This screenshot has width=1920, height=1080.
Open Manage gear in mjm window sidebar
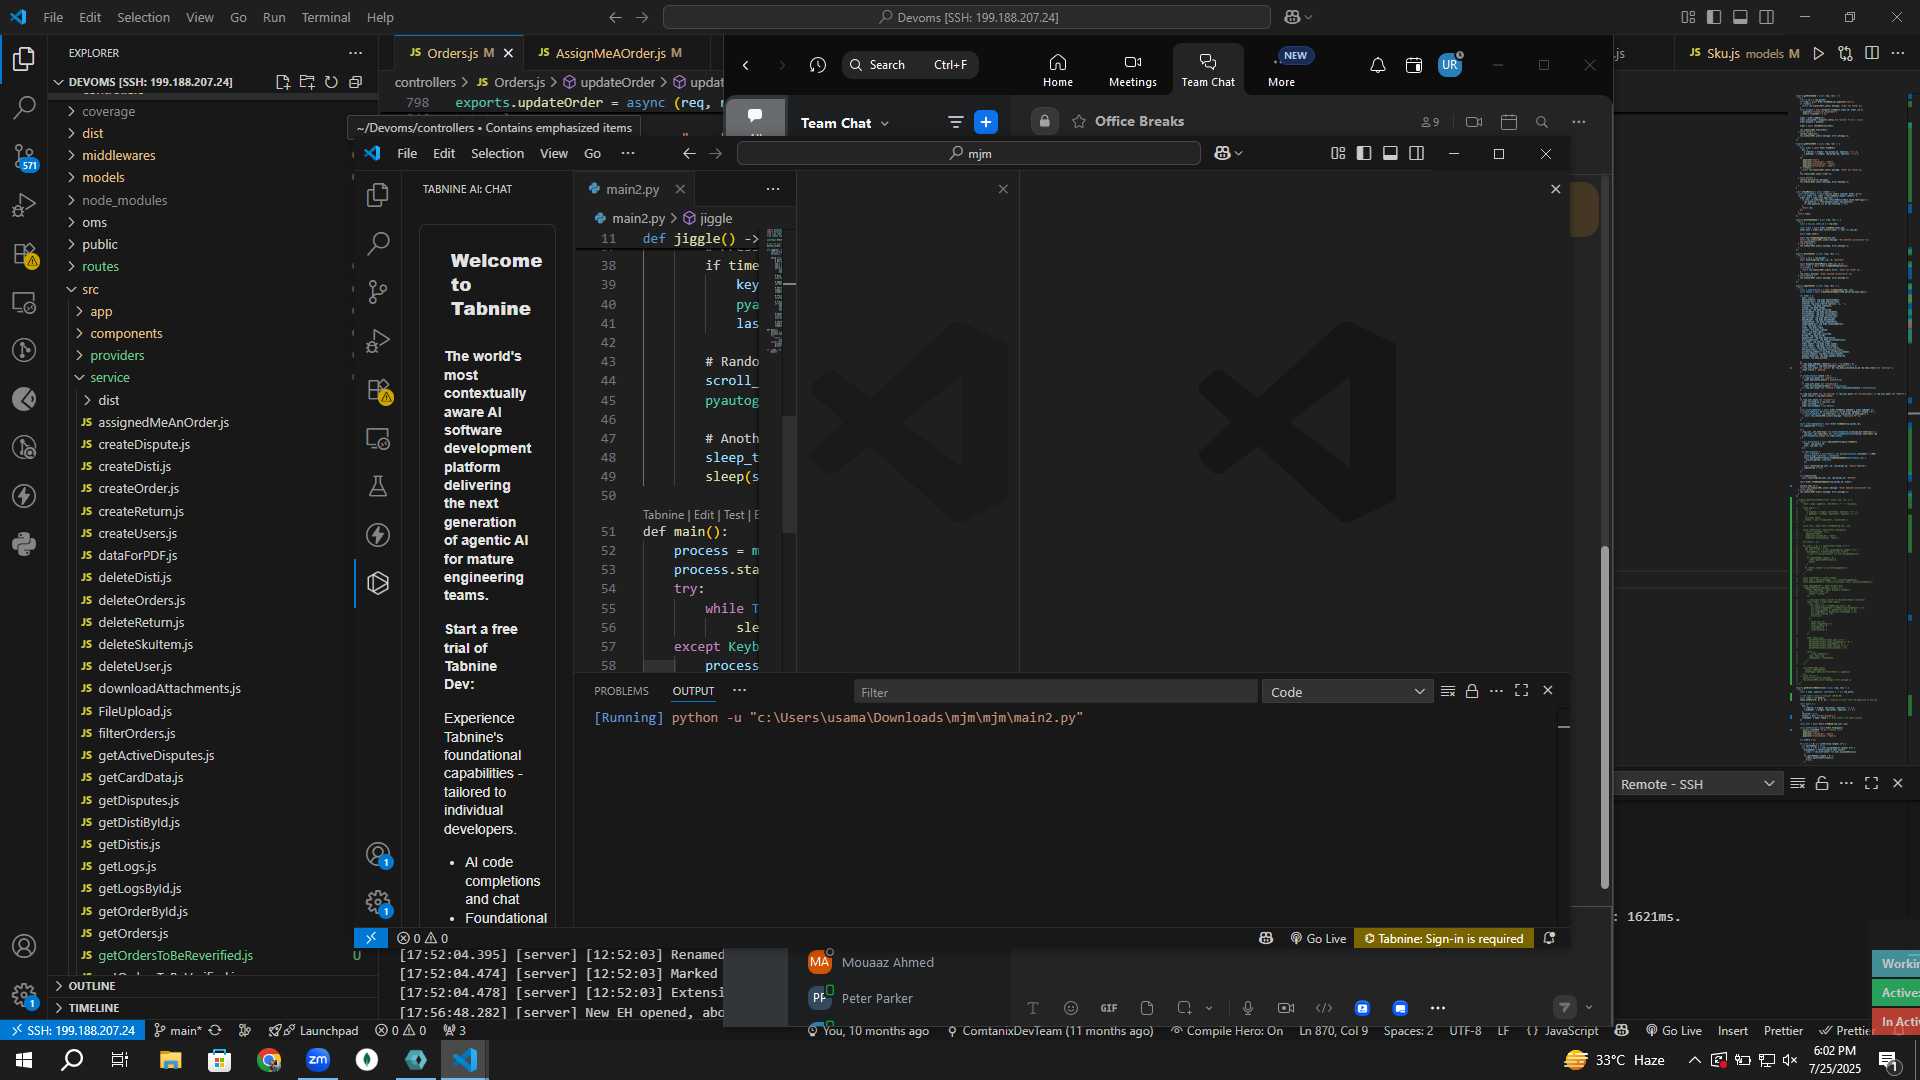point(378,903)
